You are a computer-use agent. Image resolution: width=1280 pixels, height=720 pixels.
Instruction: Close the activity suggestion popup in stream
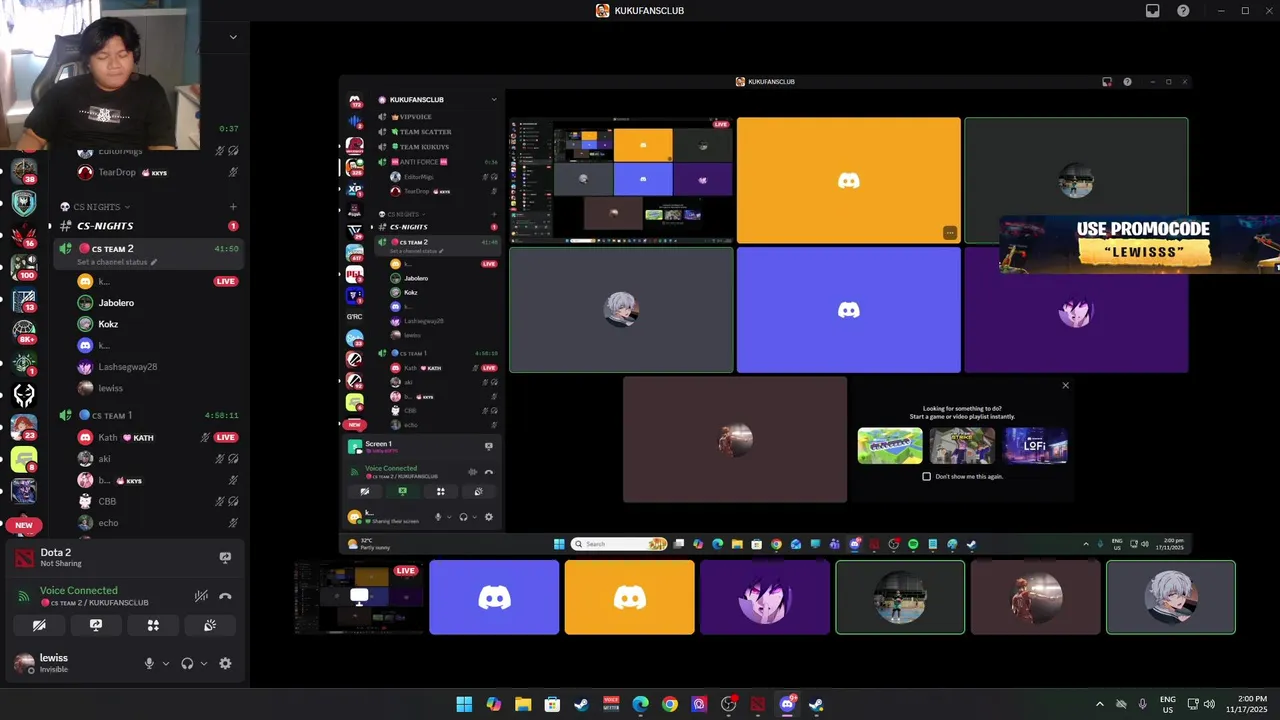(1065, 386)
